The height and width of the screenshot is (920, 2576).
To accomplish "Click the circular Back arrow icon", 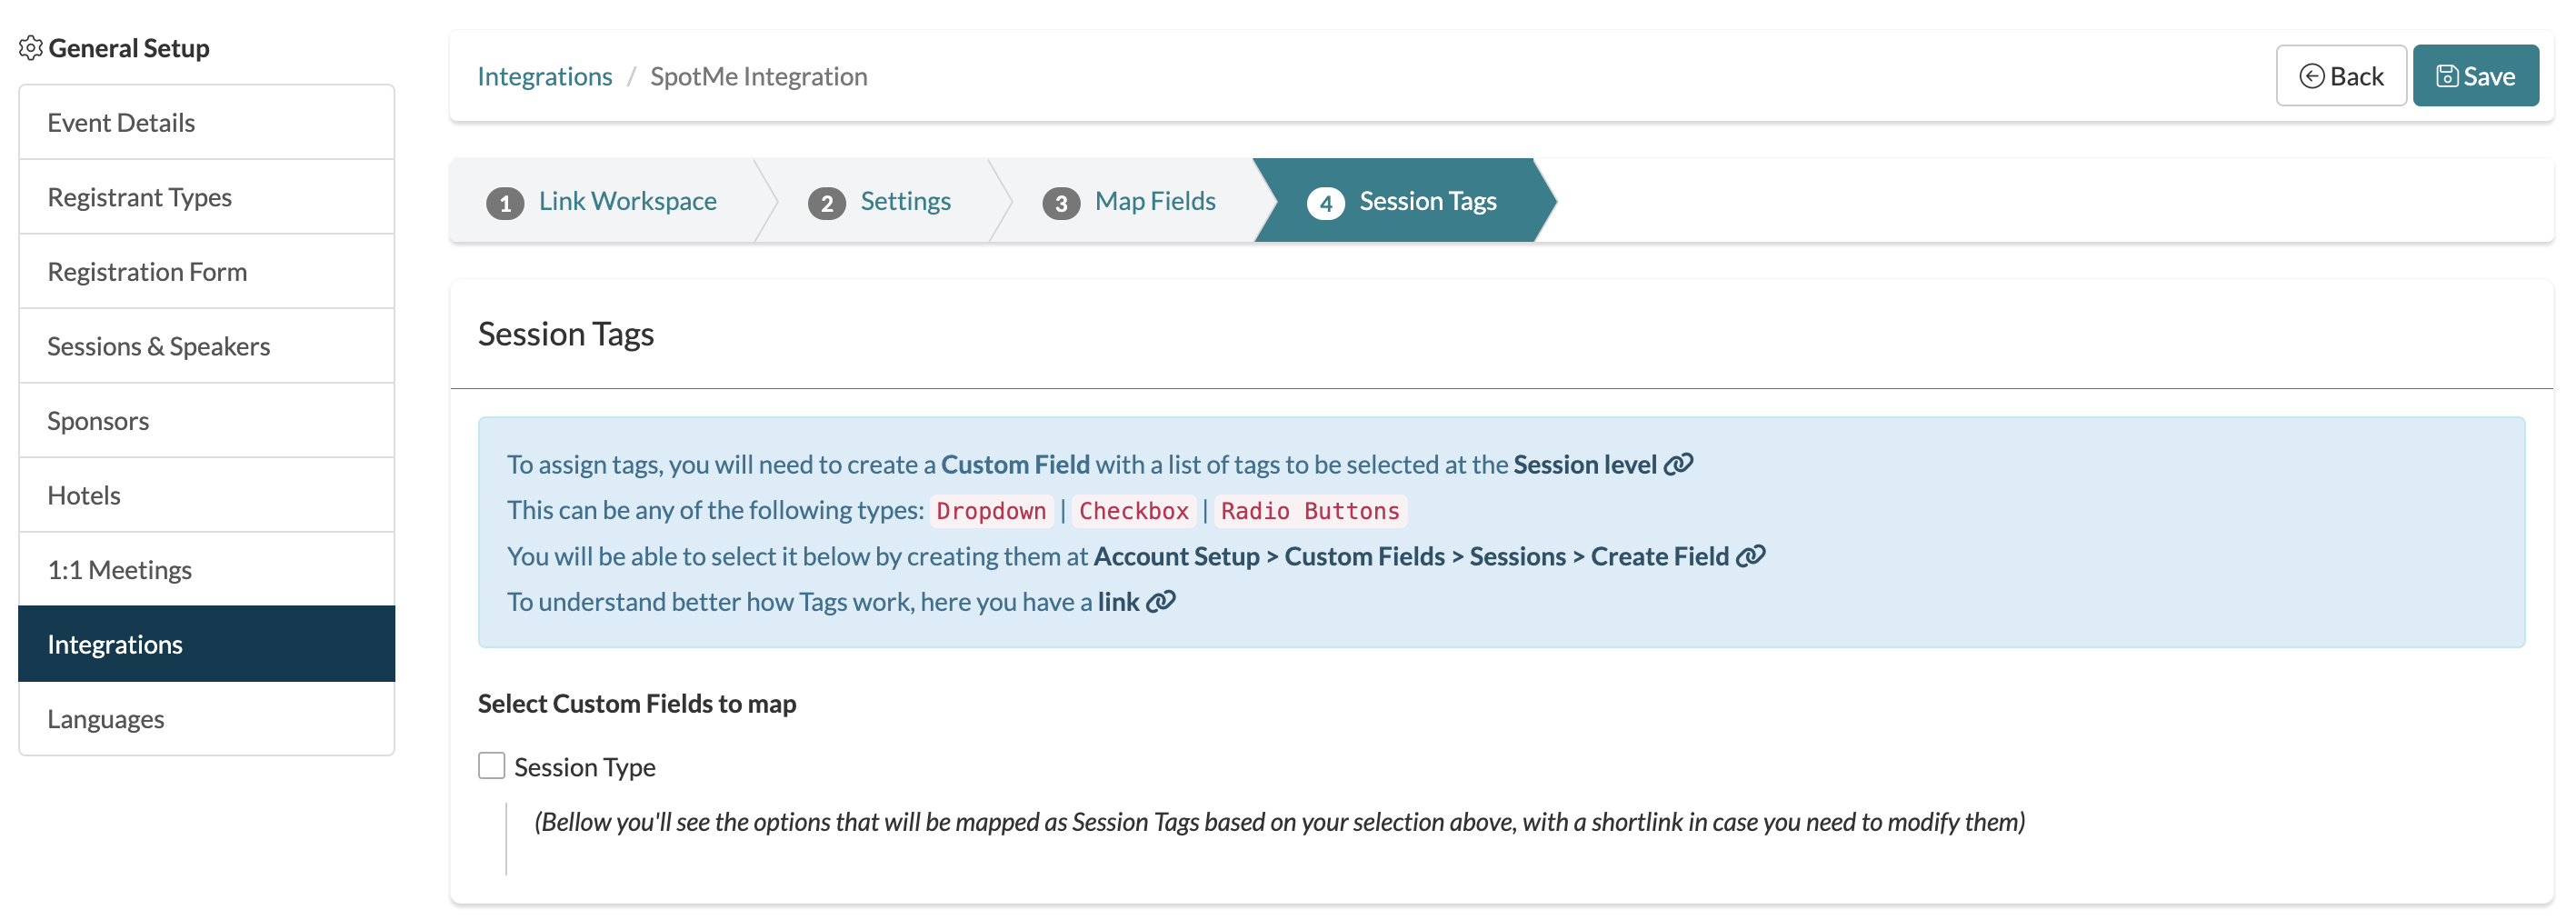I will (x=2313, y=75).
